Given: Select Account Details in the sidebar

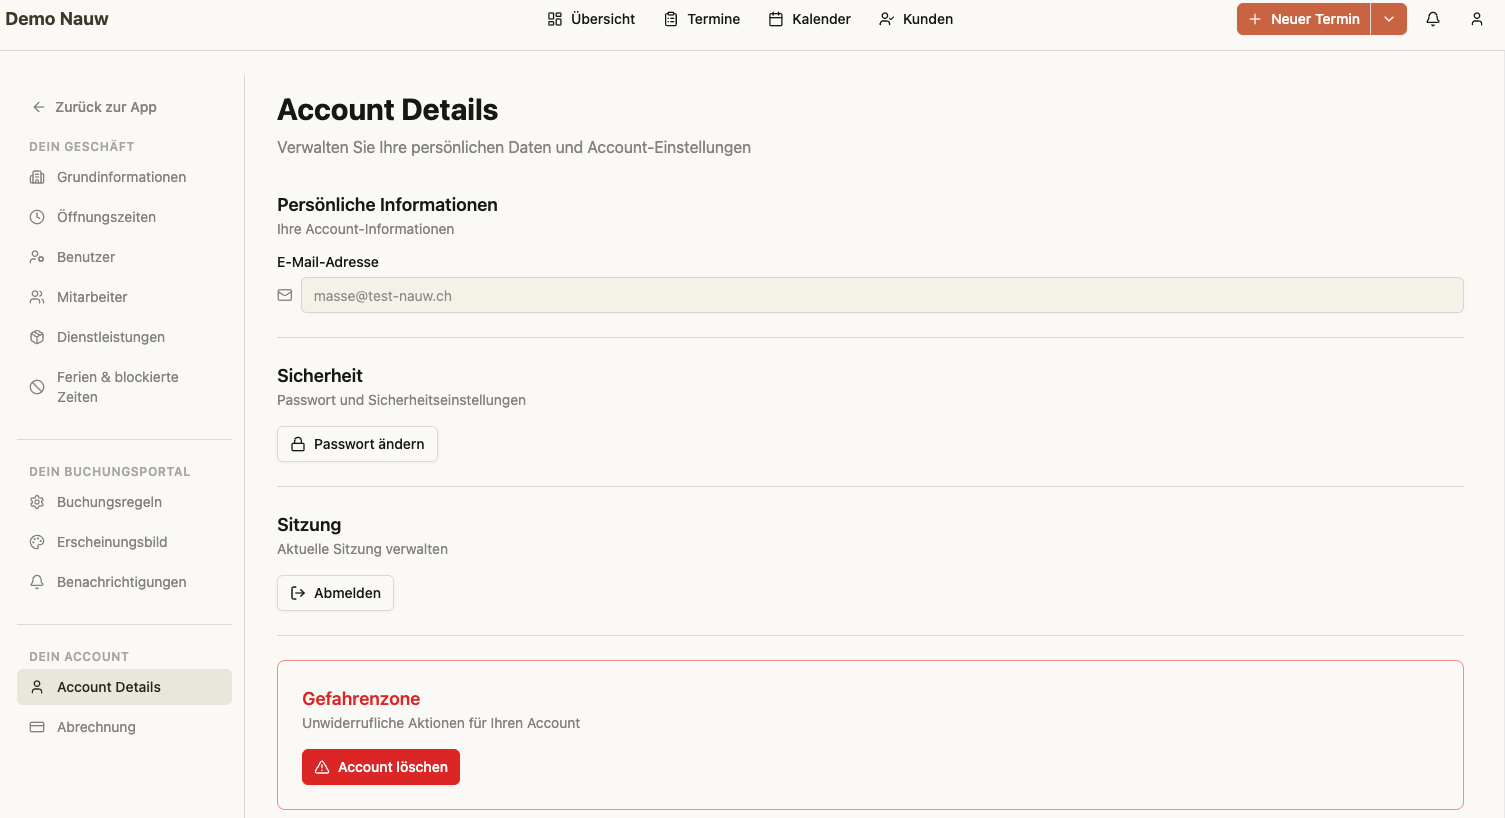Looking at the screenshot, I should [124, 687].
